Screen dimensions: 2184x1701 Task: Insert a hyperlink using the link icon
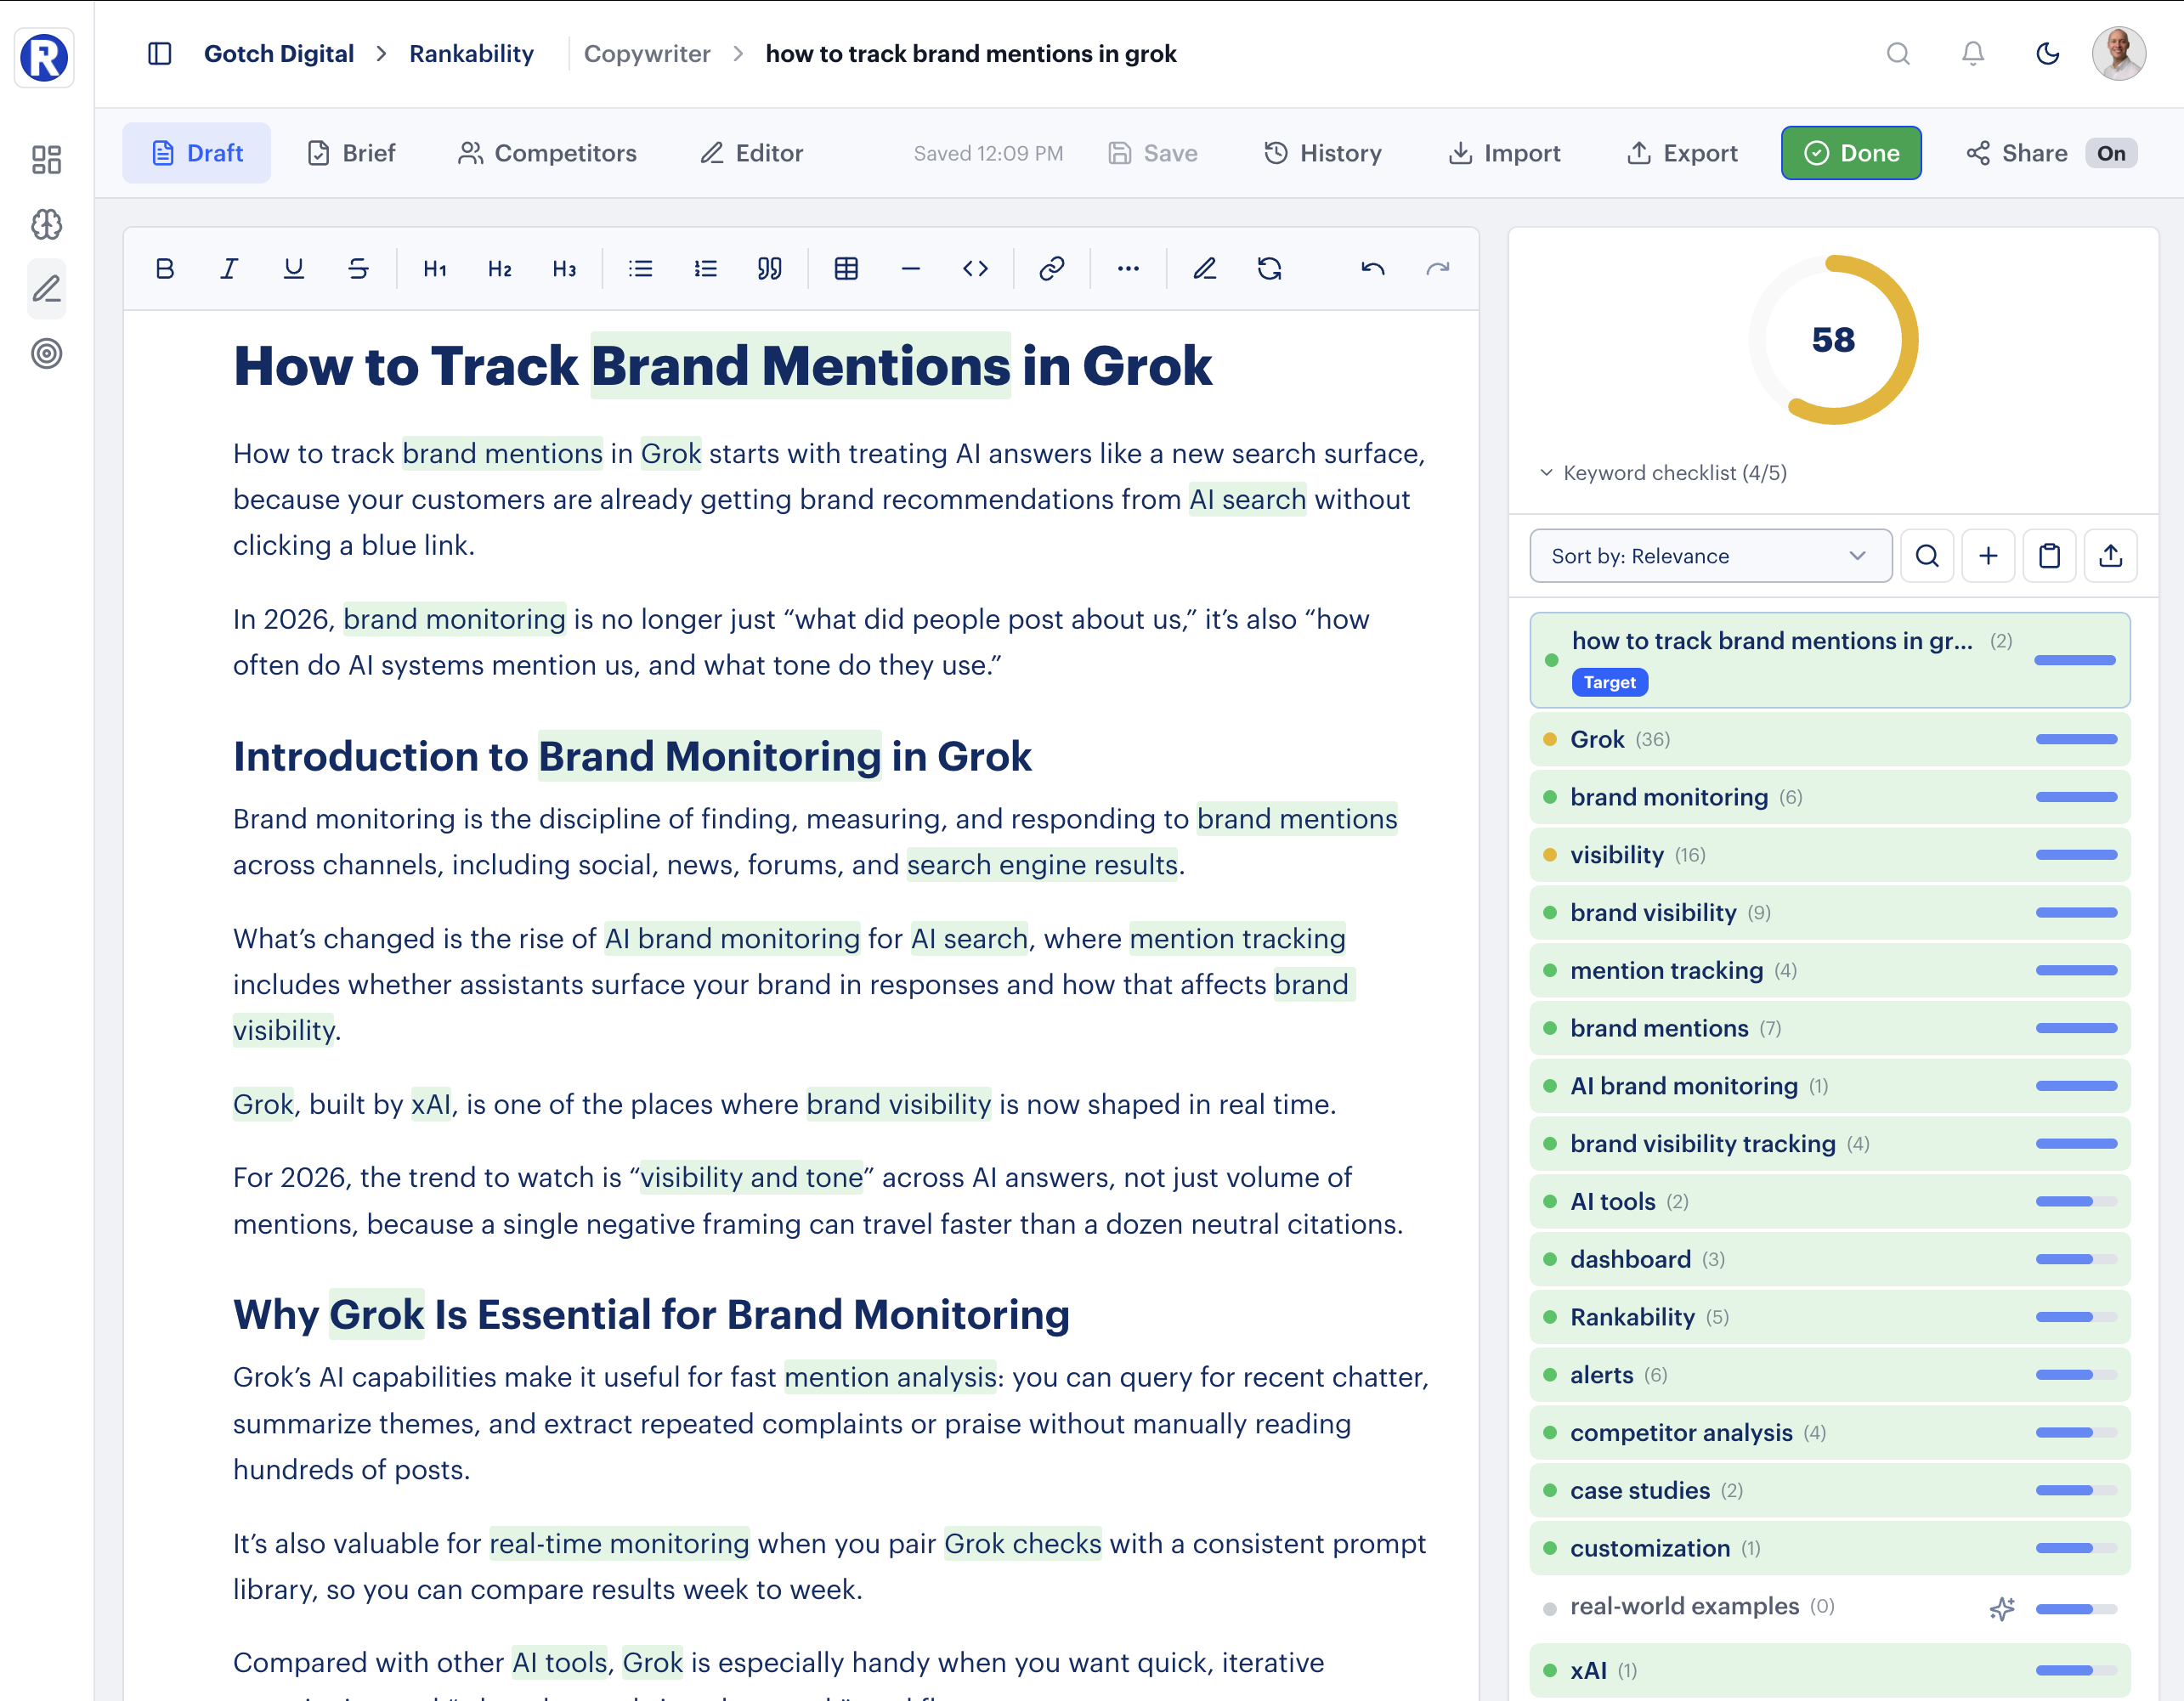pyautogui.click(x=1051, y=268)
